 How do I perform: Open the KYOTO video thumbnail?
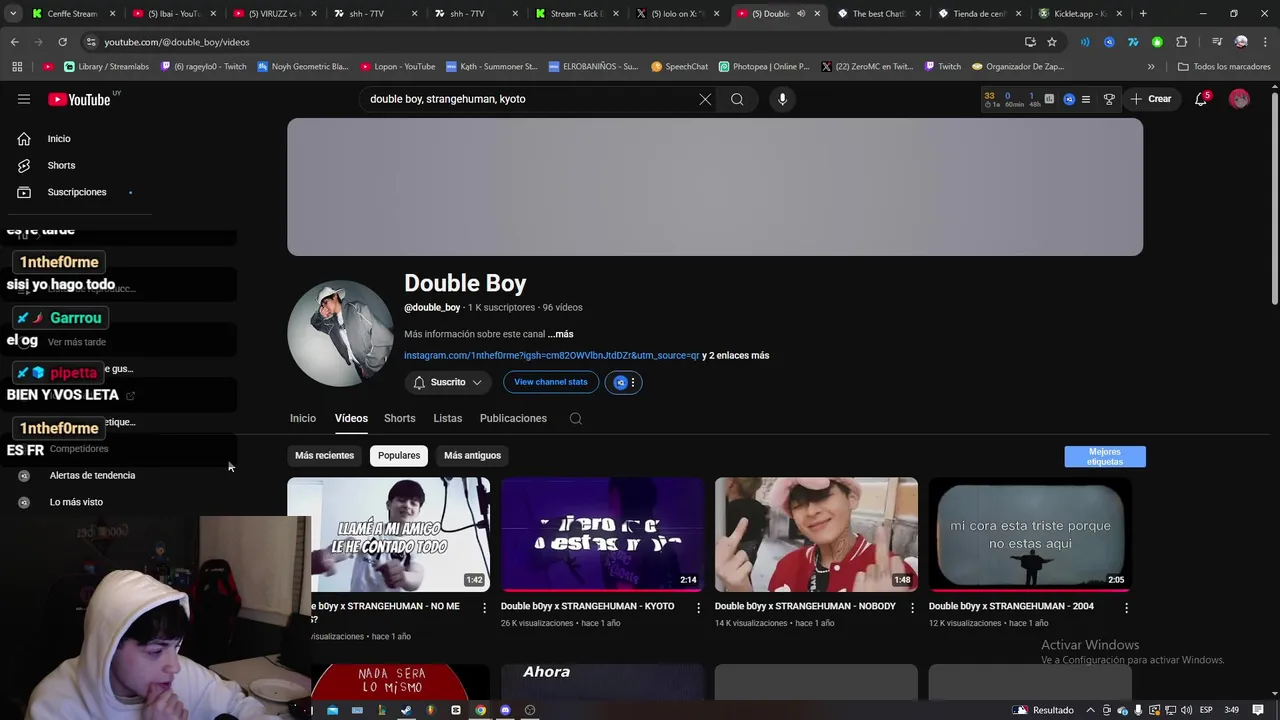(x=602, y=535)
